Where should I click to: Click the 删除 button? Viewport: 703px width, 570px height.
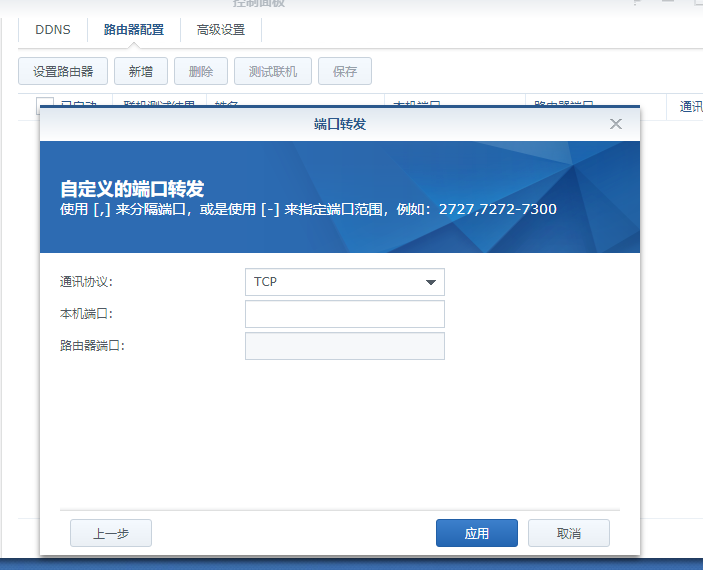tap(201, 71)
